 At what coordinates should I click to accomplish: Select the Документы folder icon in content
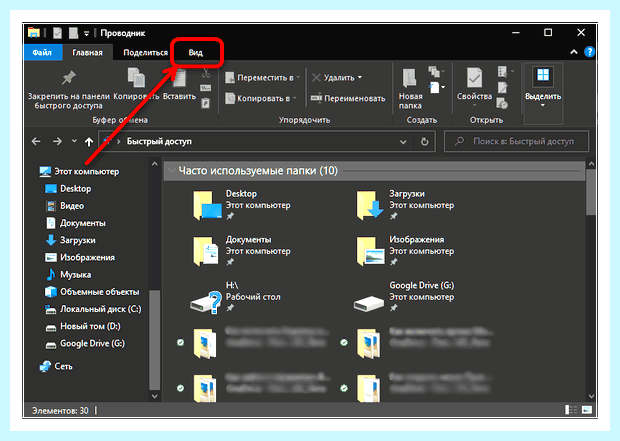coord(206,251)
